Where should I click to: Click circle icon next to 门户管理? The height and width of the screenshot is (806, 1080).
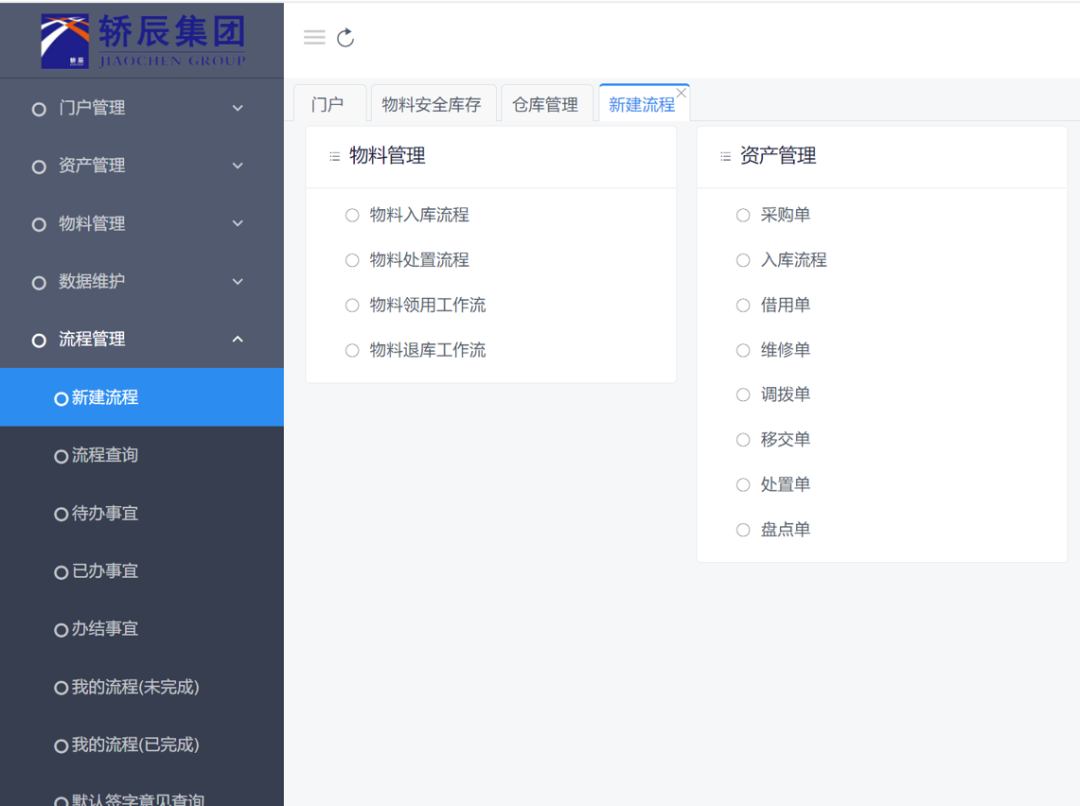pyautogui.click(x=39, y=109)
